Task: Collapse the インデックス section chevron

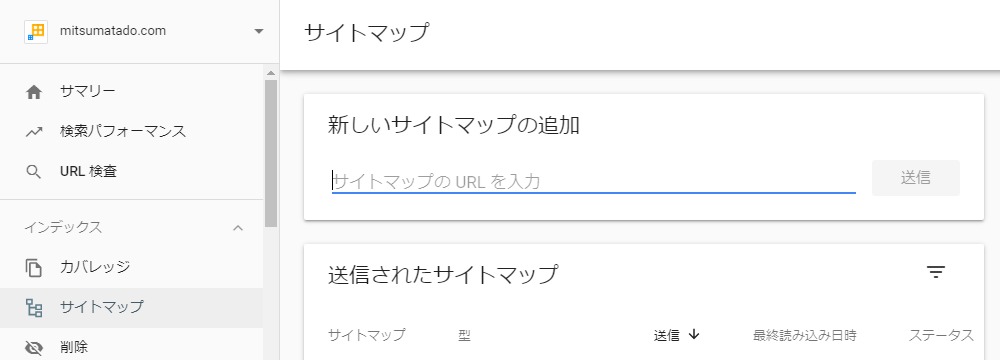Action: pyautogui.click(x=238, y=228)
